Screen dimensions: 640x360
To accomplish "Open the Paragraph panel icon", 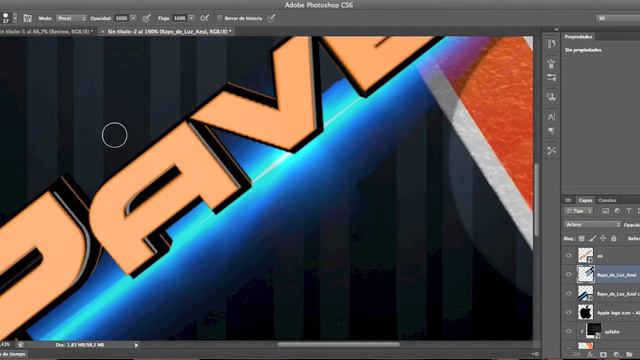I will (551, 131).
